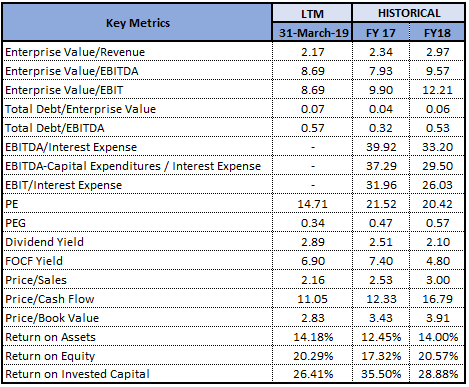The width and height of the screenshot is (469, 387).
Task: Click the LTM column header
Action: tap(312, 14)
